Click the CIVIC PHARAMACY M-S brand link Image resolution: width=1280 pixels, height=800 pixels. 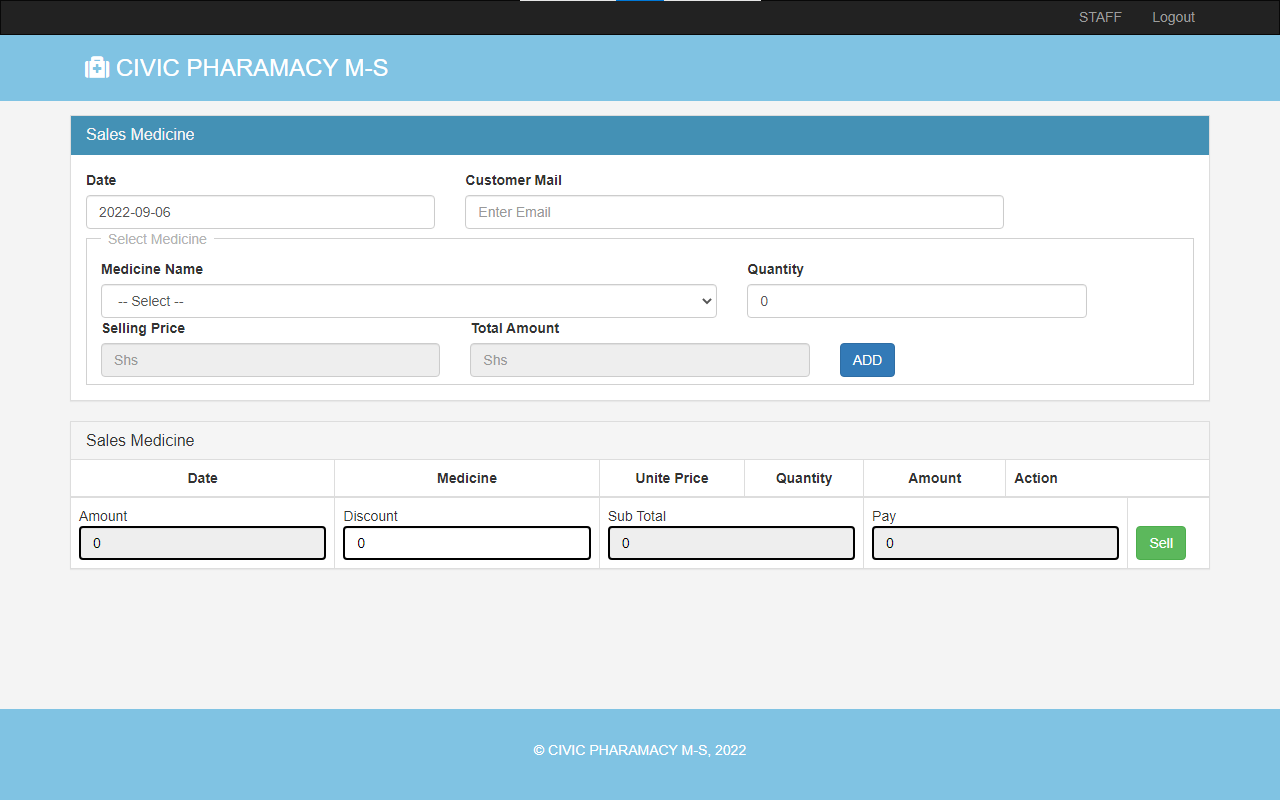coord(236,68)
